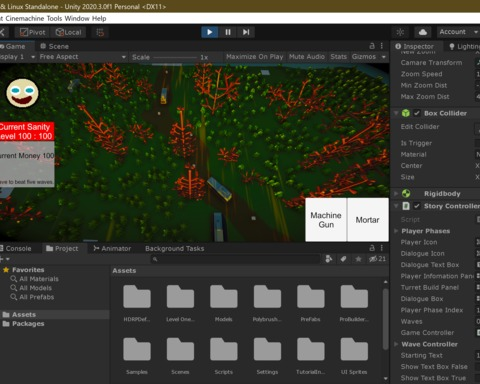Toggle the Local handle rotation button
The height and width of the screenshot is (384, 480).
68,32
